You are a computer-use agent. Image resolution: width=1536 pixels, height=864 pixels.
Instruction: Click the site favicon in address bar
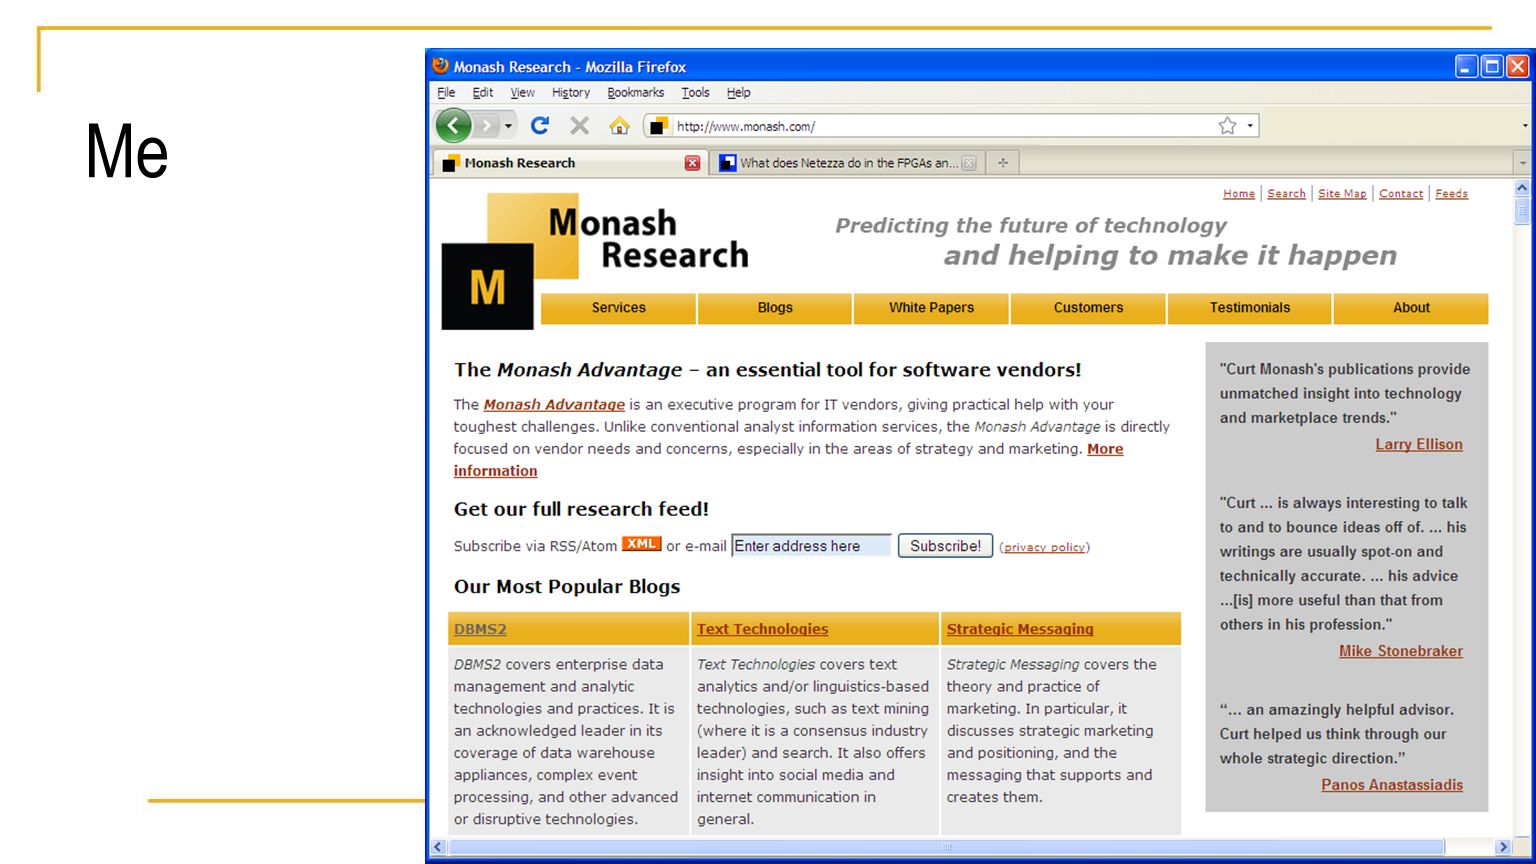[658, 126]
